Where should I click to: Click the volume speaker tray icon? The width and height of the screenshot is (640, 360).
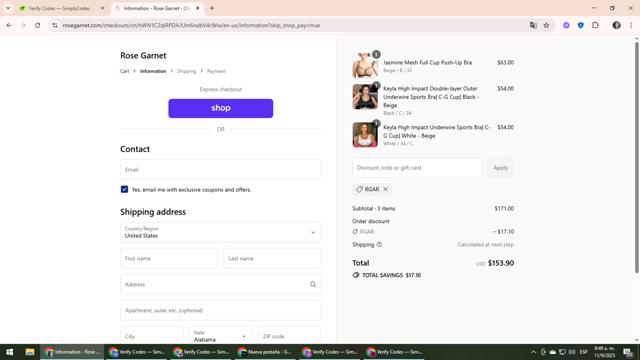pyautogui.click(x=571, y=352)
